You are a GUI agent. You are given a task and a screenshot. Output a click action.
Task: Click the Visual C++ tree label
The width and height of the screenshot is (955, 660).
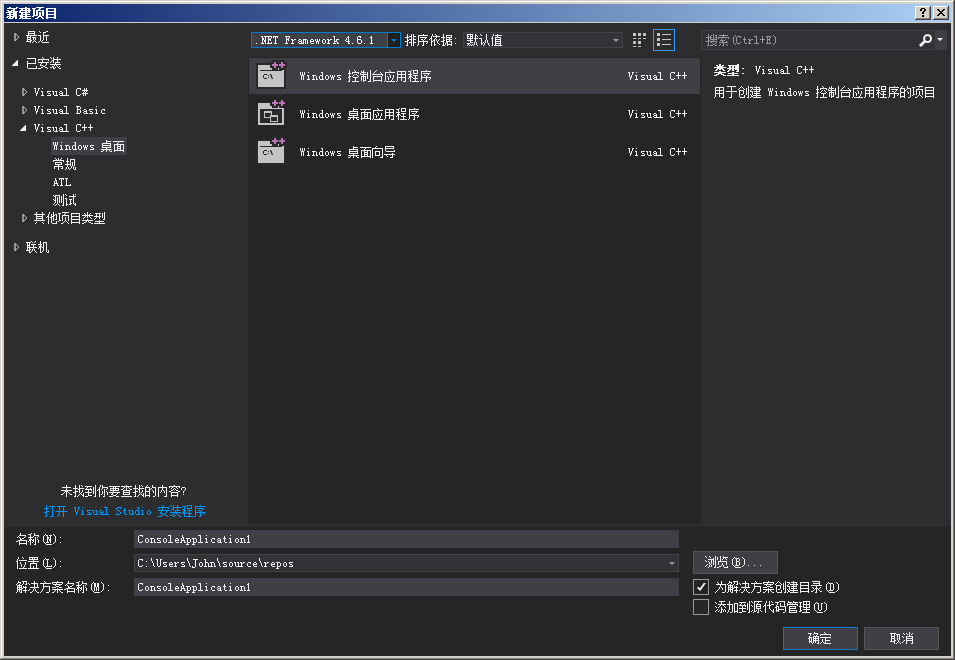[63, 128]
